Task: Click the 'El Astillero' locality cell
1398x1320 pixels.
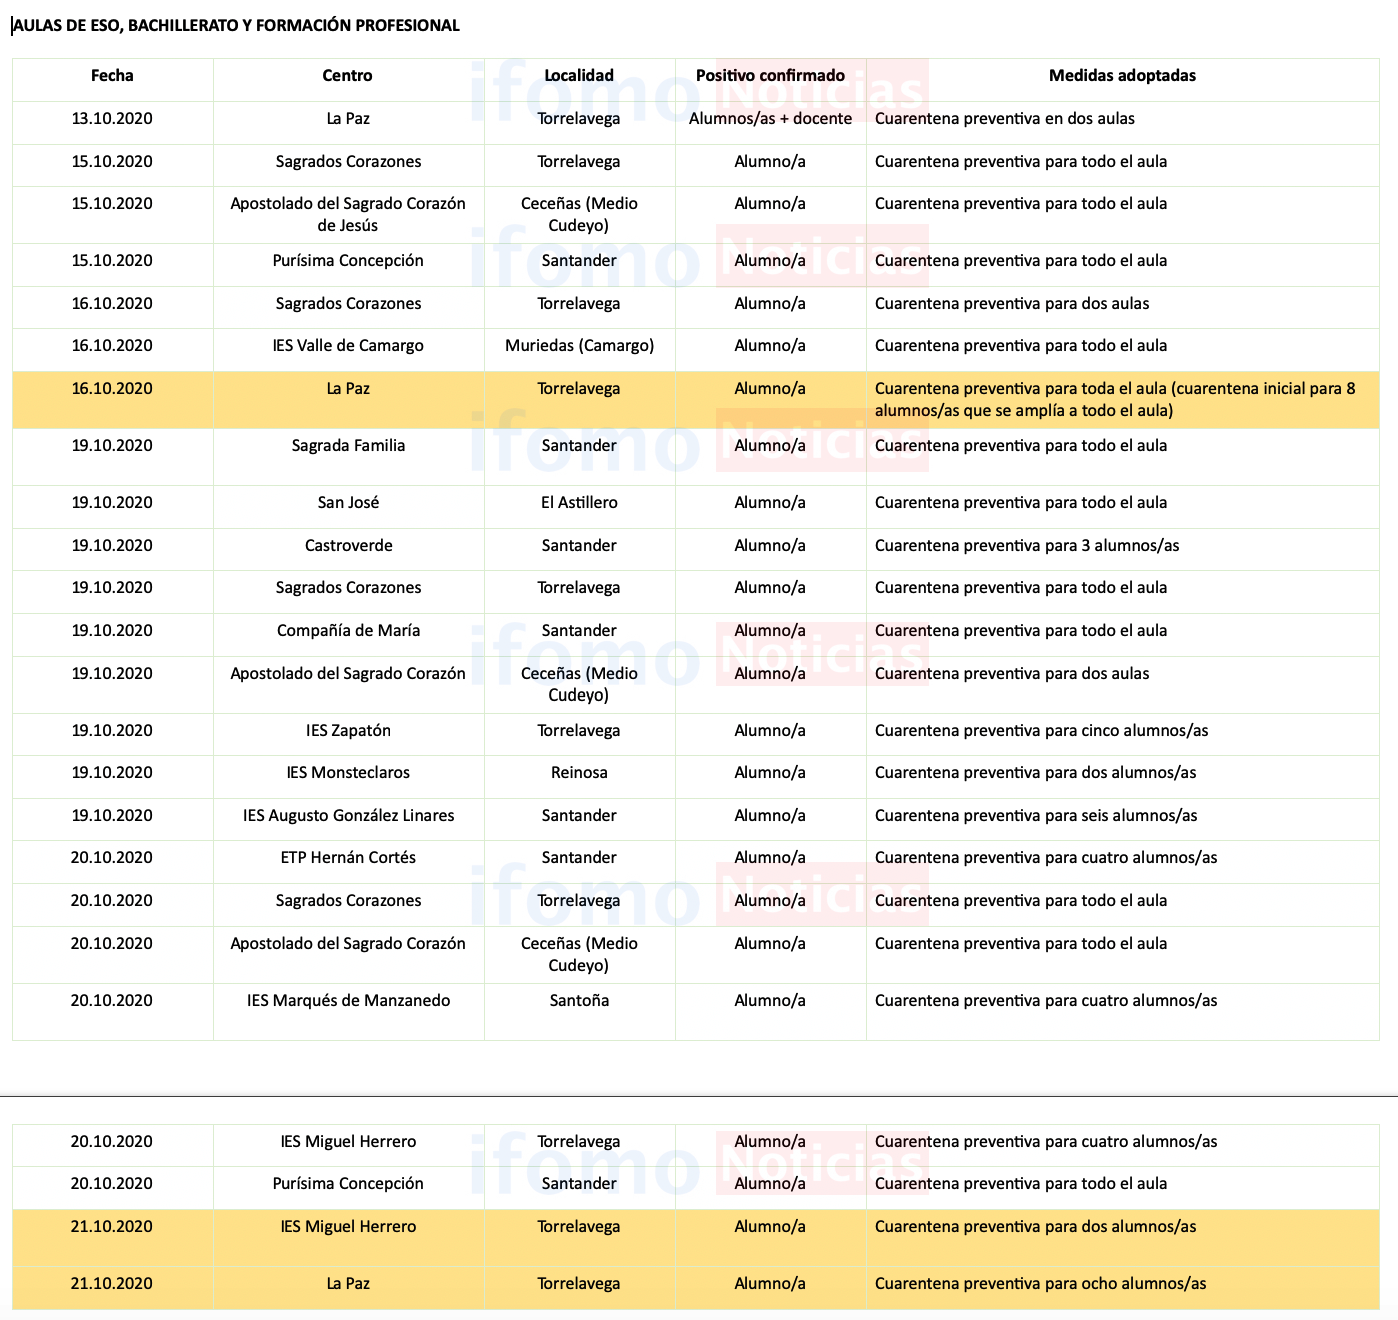Action: click(x=579, y=503)
